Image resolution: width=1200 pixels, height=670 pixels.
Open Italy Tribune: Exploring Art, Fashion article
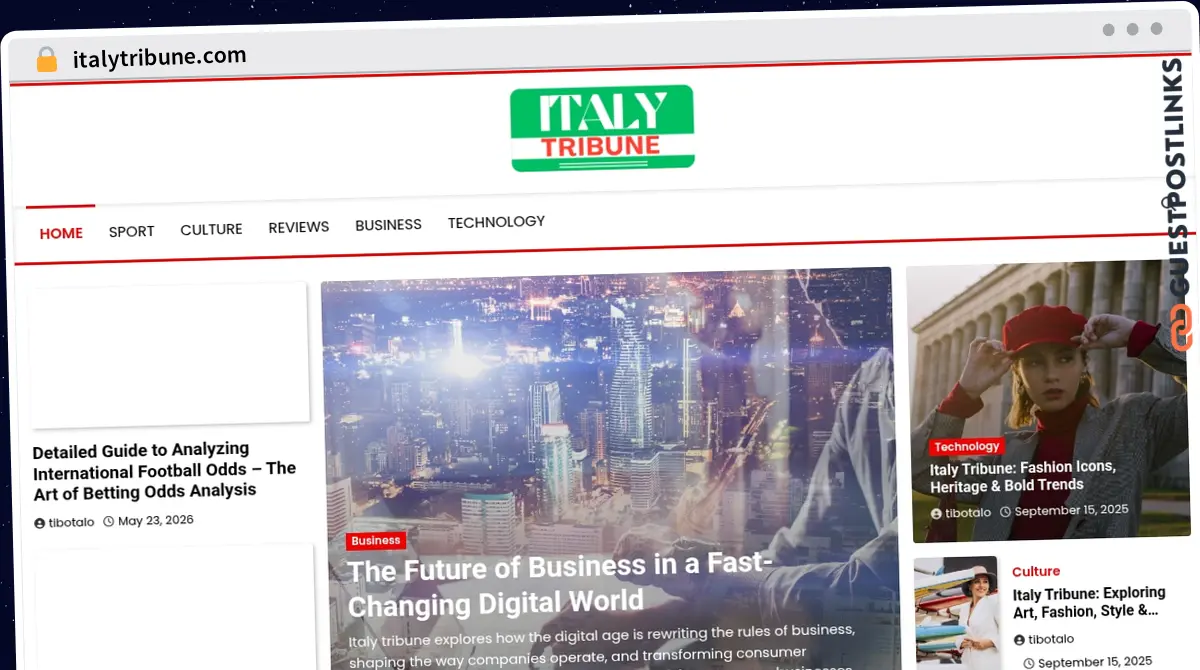[x=1089, y=601]
